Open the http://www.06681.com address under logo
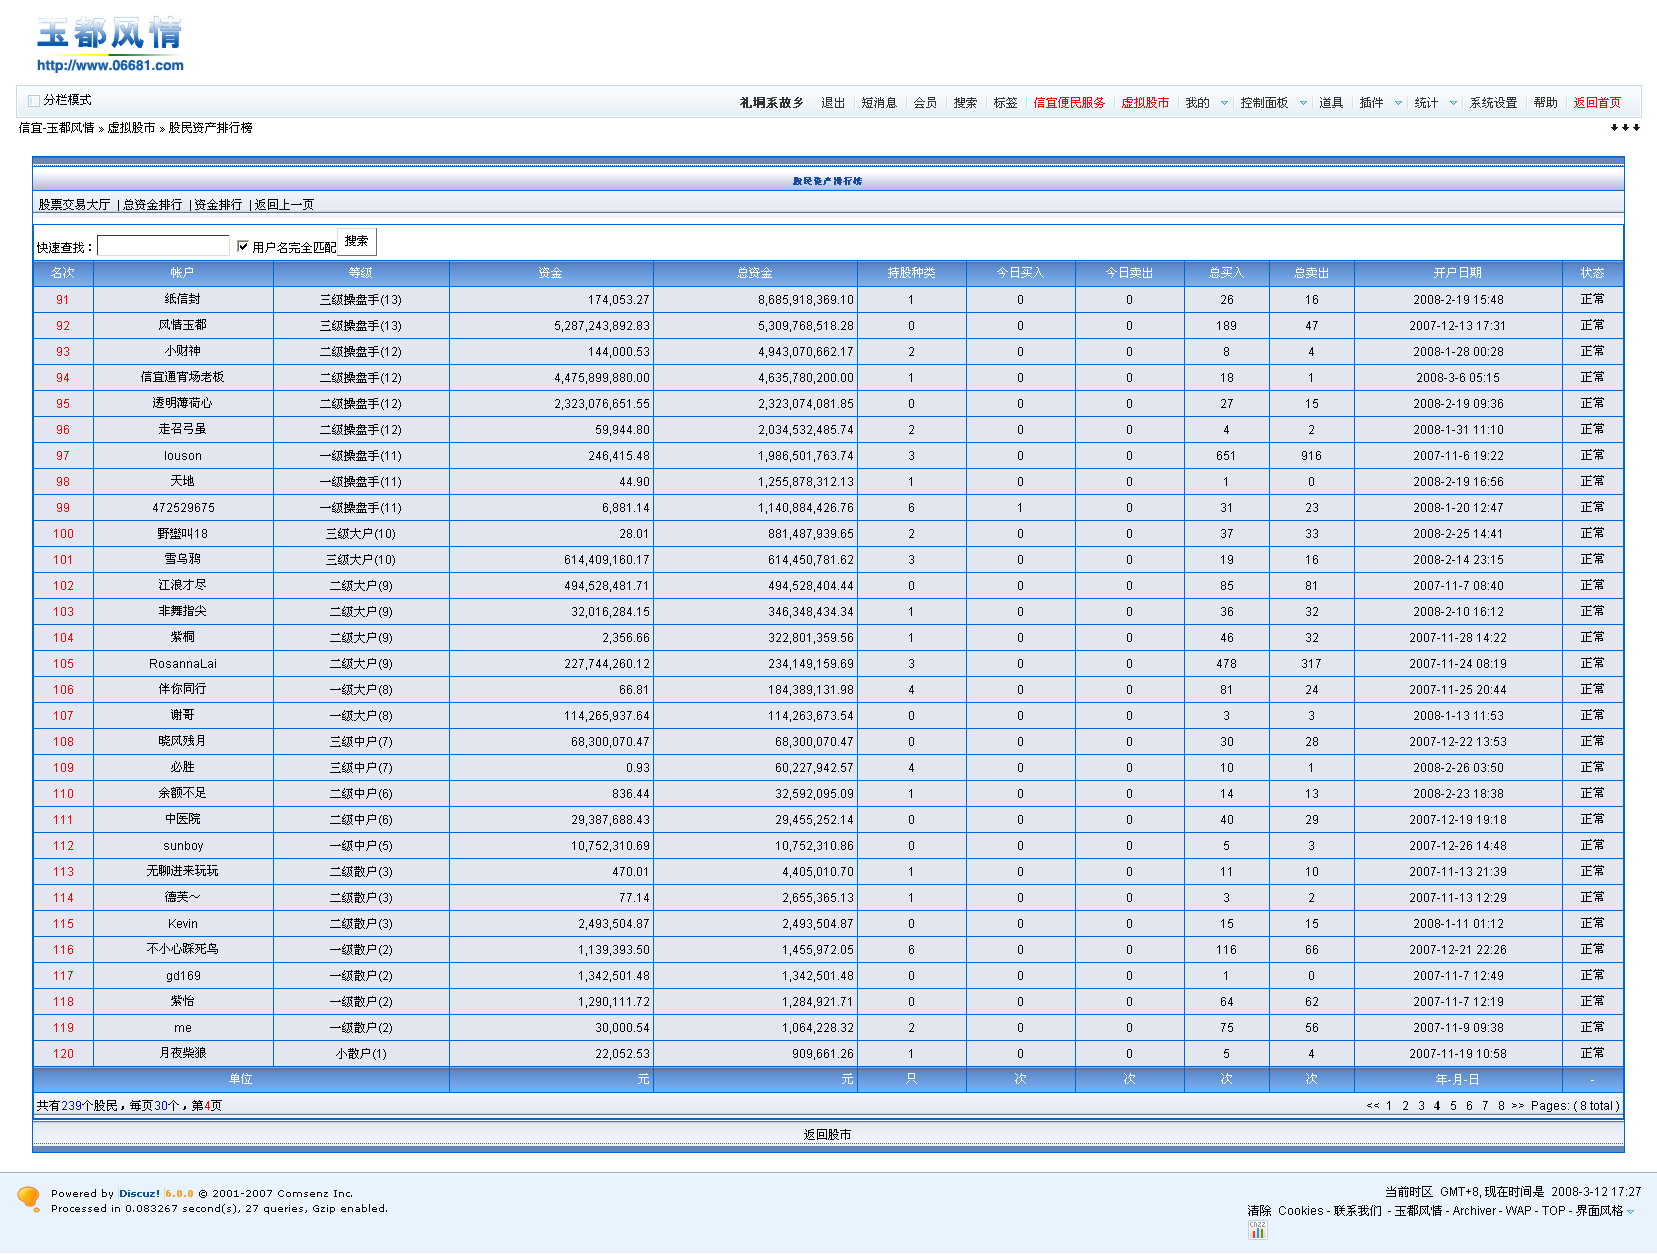Image resolution: width=1657 pixels, height=1254 pixels. (x=110, y=66)
